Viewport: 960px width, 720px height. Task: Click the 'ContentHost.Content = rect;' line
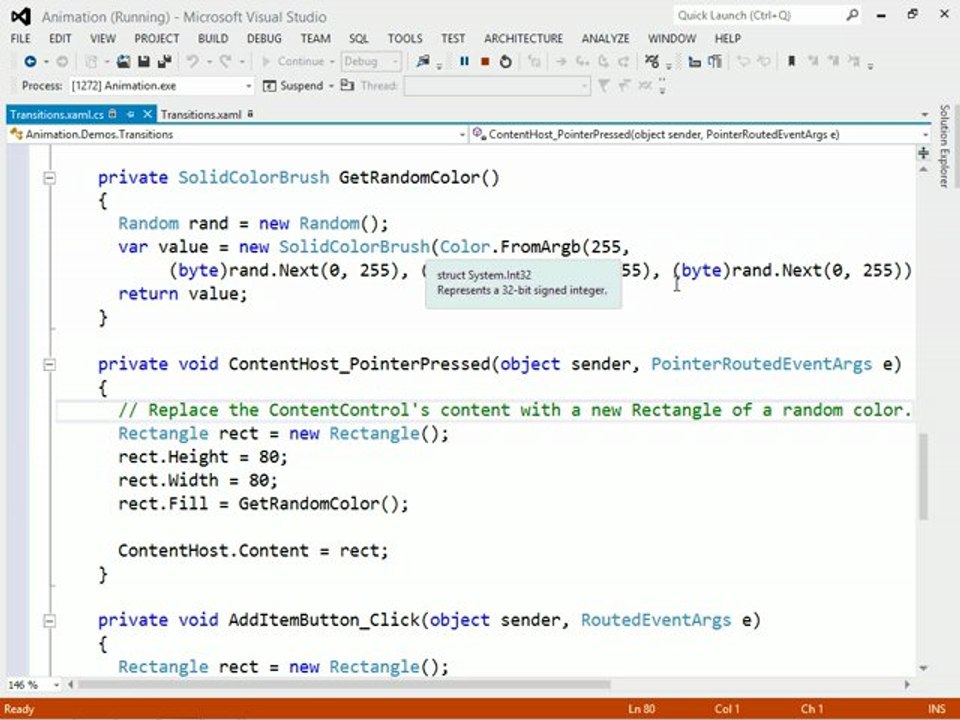(253, 550)
